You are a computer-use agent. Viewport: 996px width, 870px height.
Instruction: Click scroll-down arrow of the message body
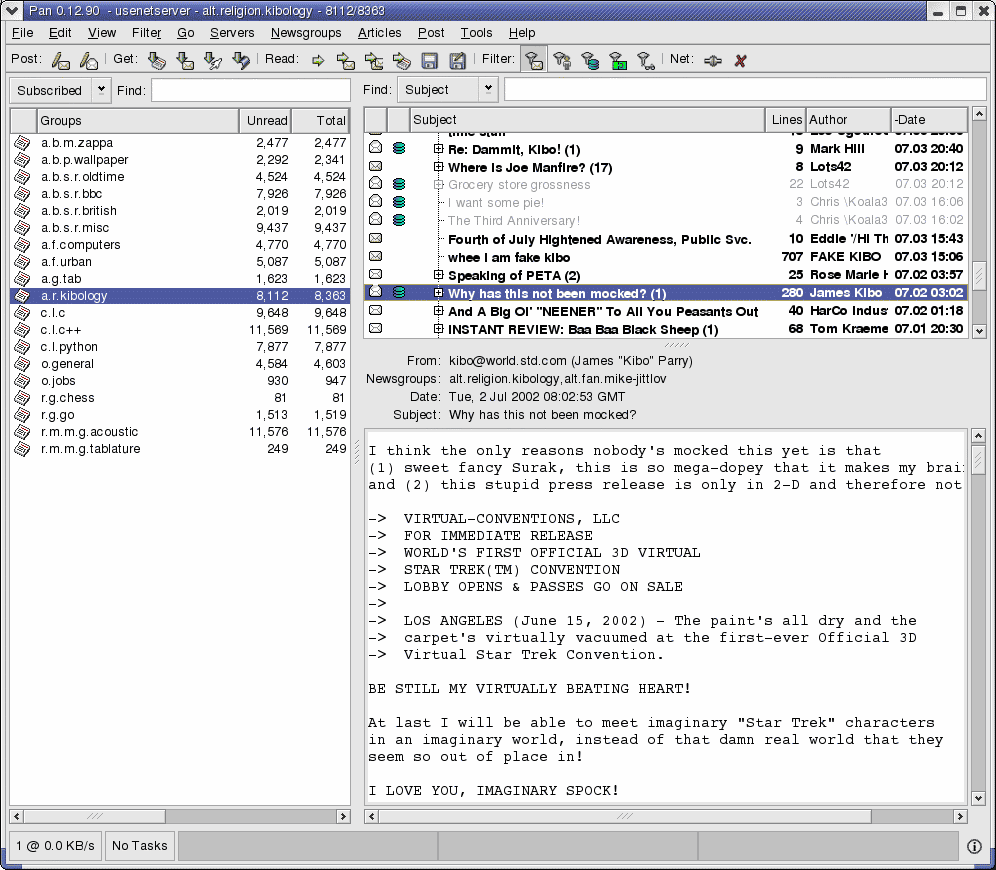(x=978, y=798)
